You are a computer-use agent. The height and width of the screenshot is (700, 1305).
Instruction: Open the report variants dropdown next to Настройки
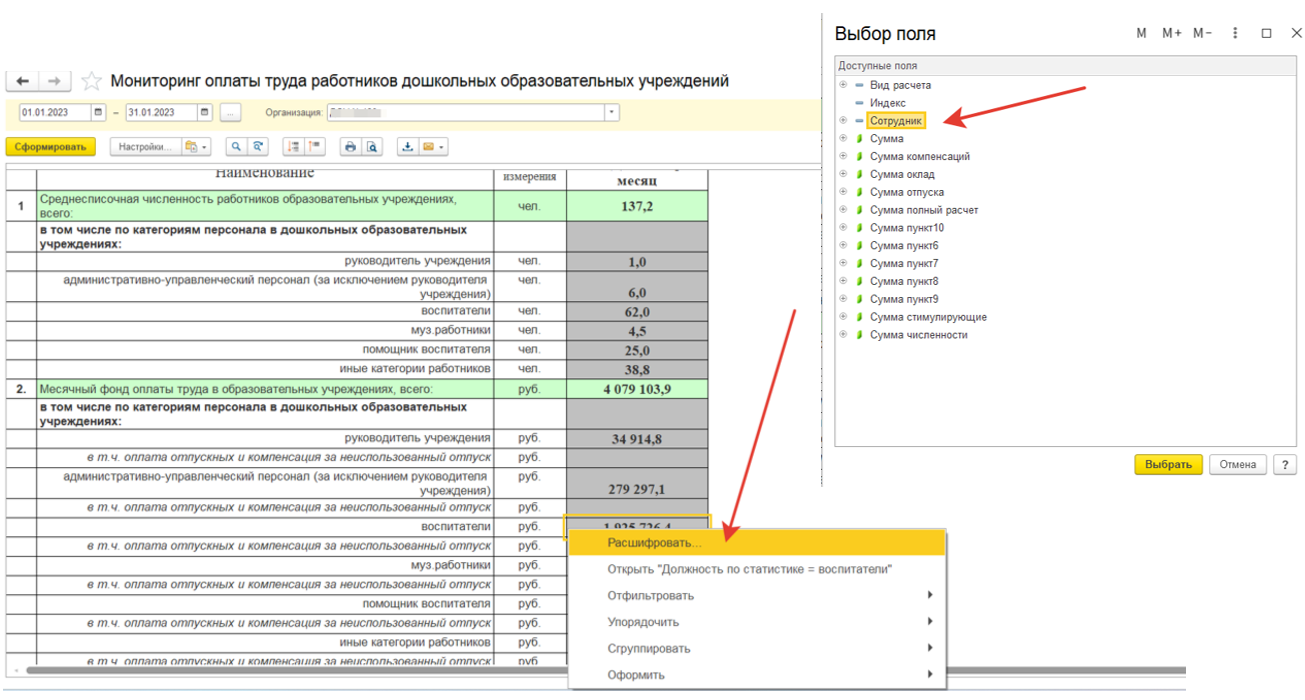(197, 147)
